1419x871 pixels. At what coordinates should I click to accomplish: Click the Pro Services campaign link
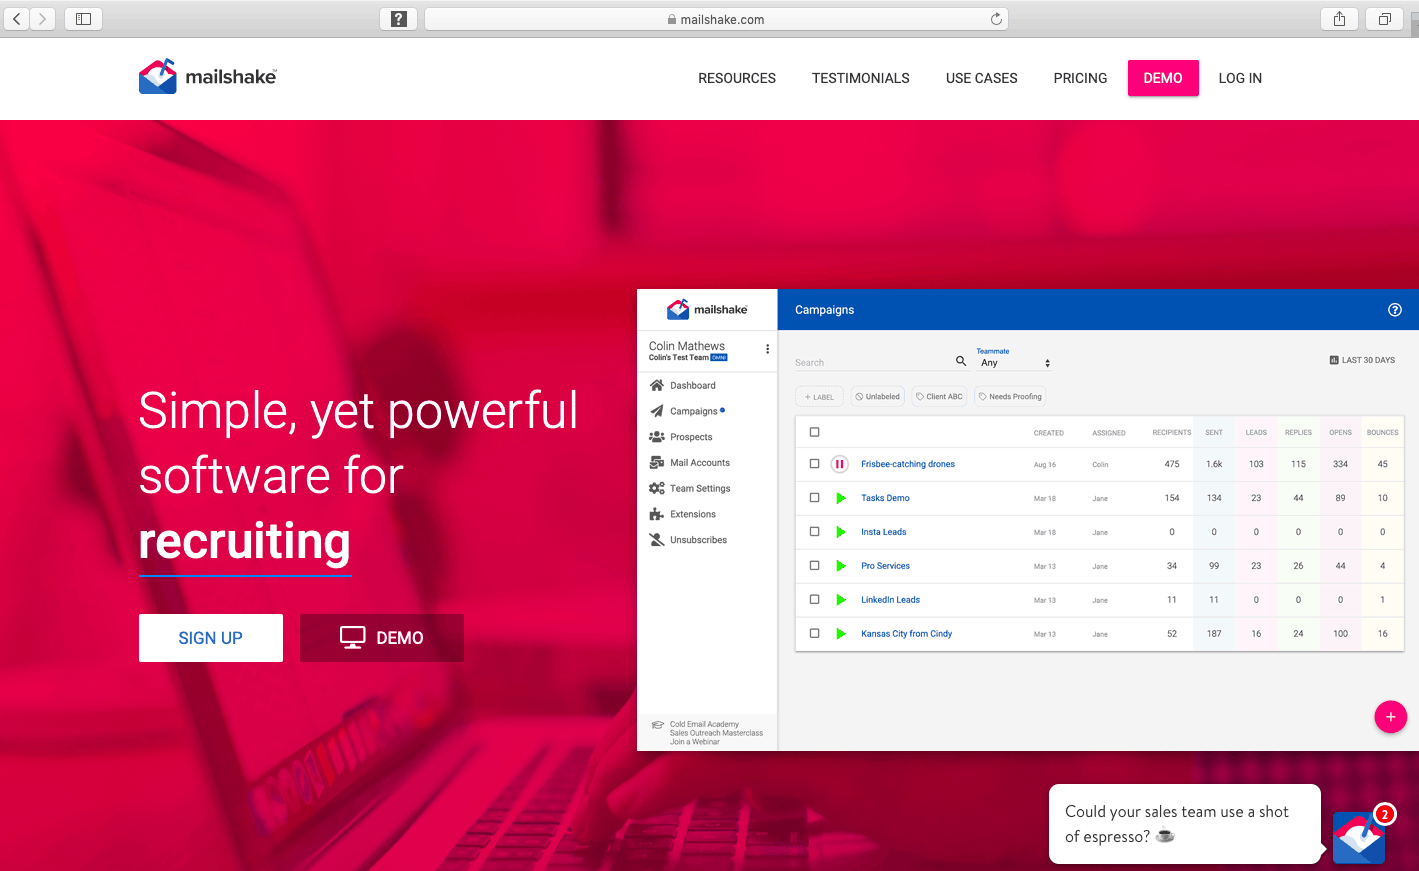click(885, 566)
